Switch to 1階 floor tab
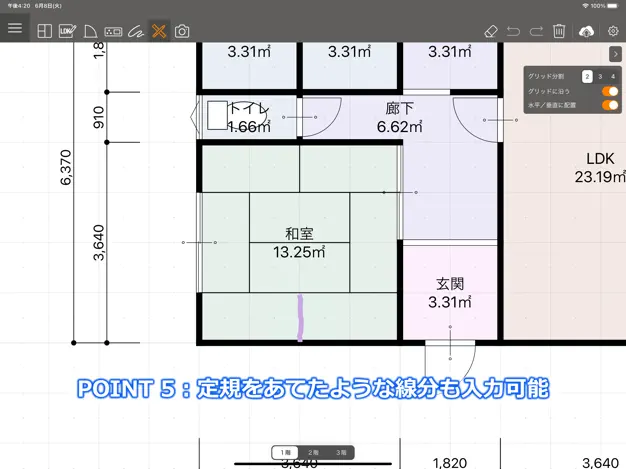The height and width of the screenshot is (469, 626). [285, 453]
